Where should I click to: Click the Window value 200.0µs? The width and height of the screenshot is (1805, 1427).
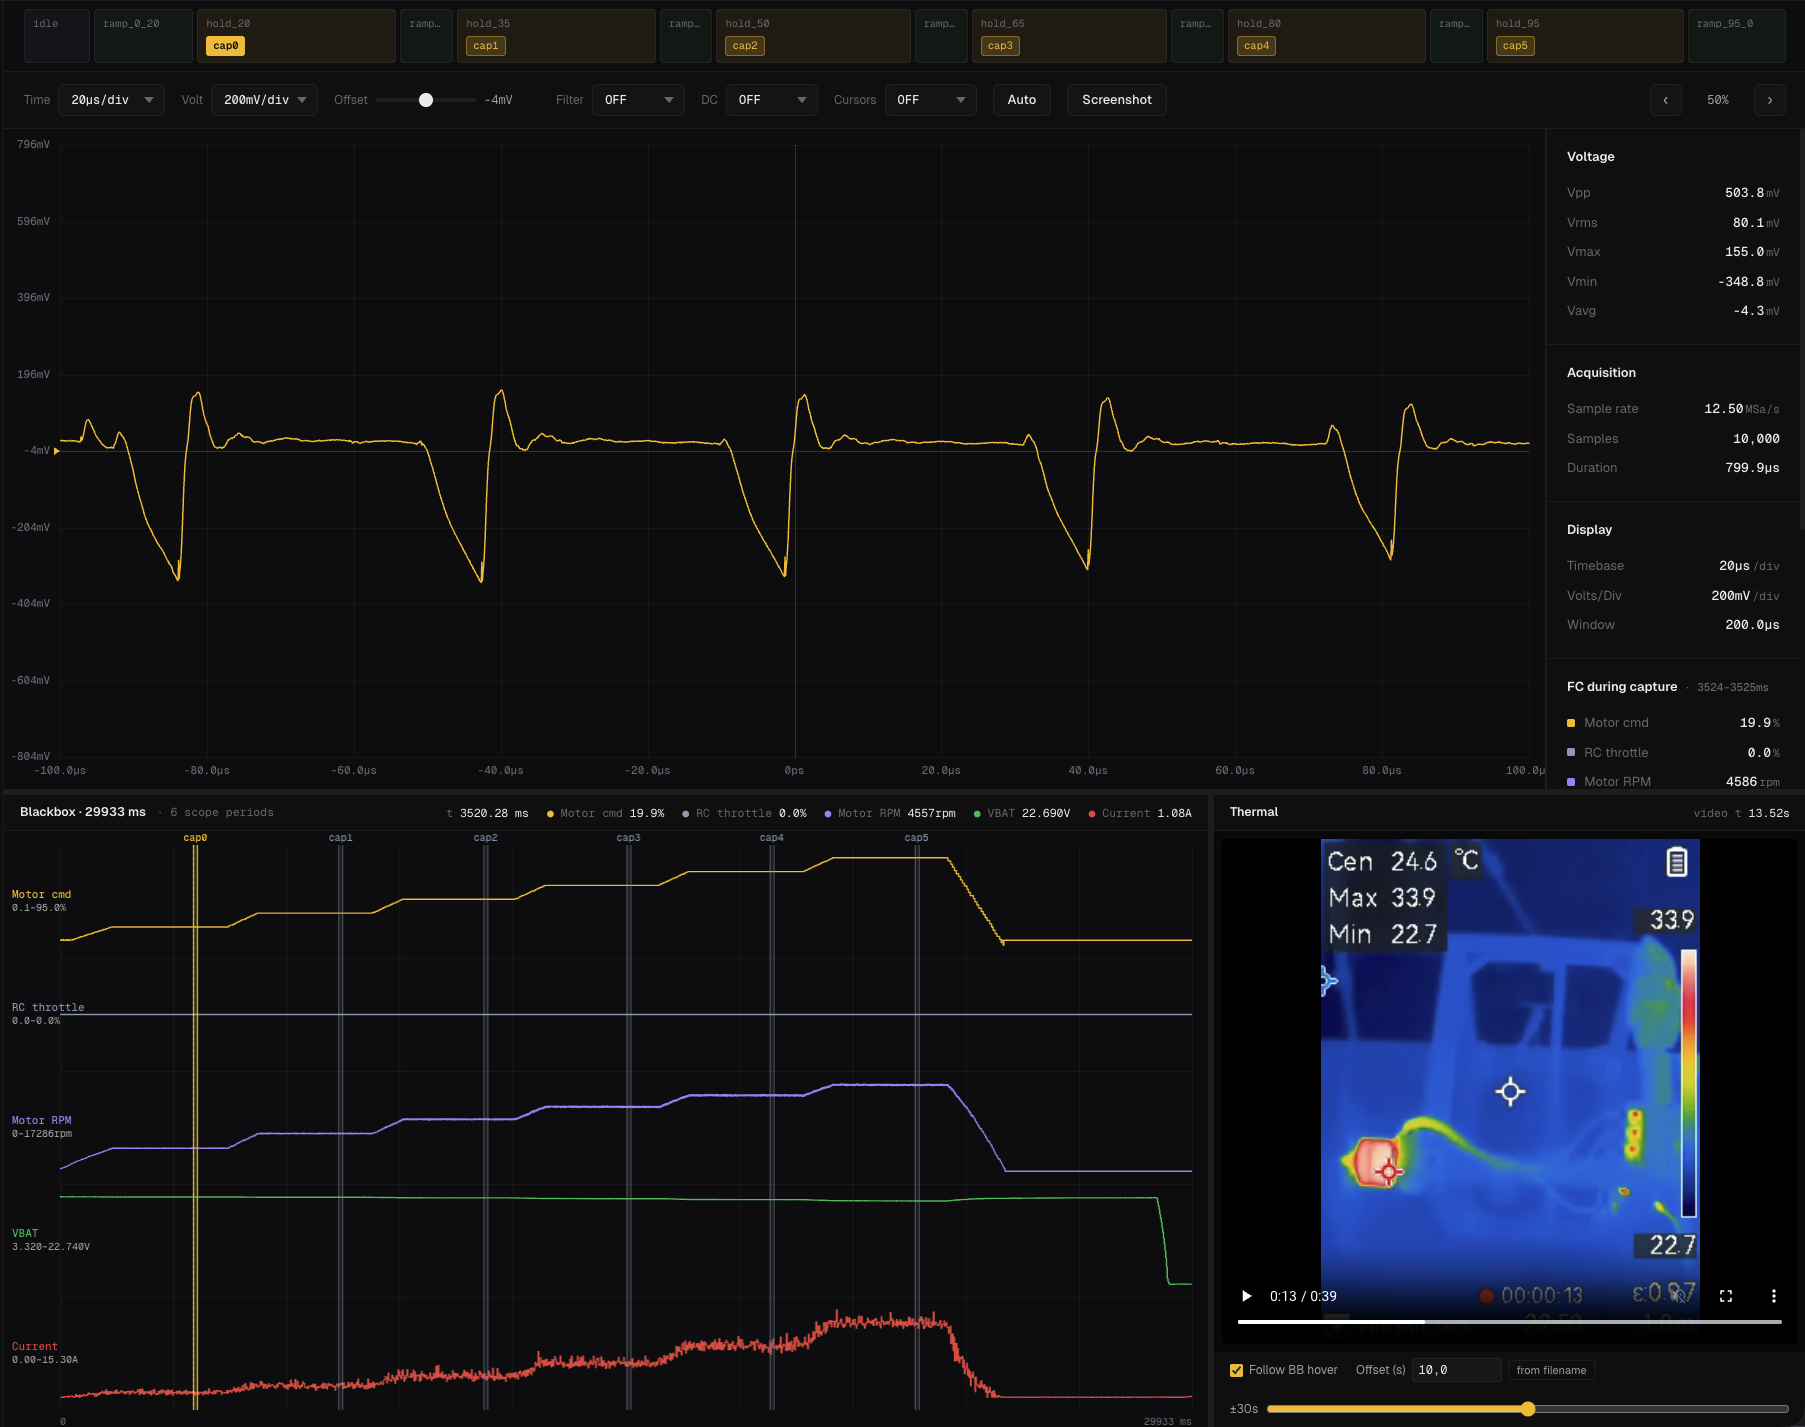pyautogui.click(x=1752, y=625)
